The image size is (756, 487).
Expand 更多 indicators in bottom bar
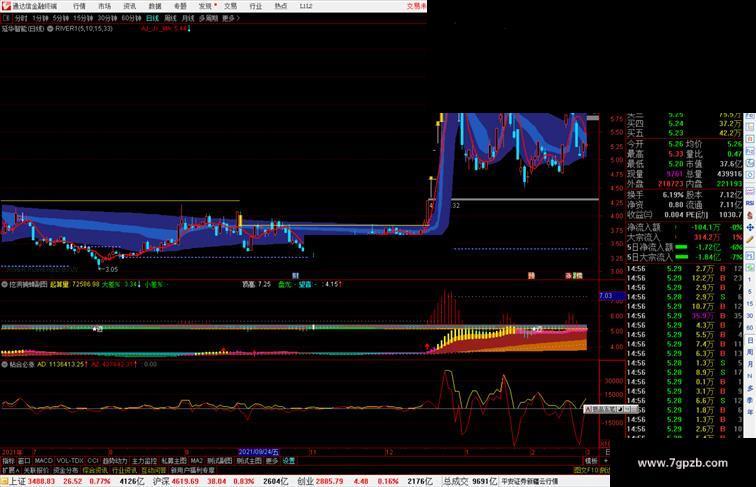click(272, 461)
